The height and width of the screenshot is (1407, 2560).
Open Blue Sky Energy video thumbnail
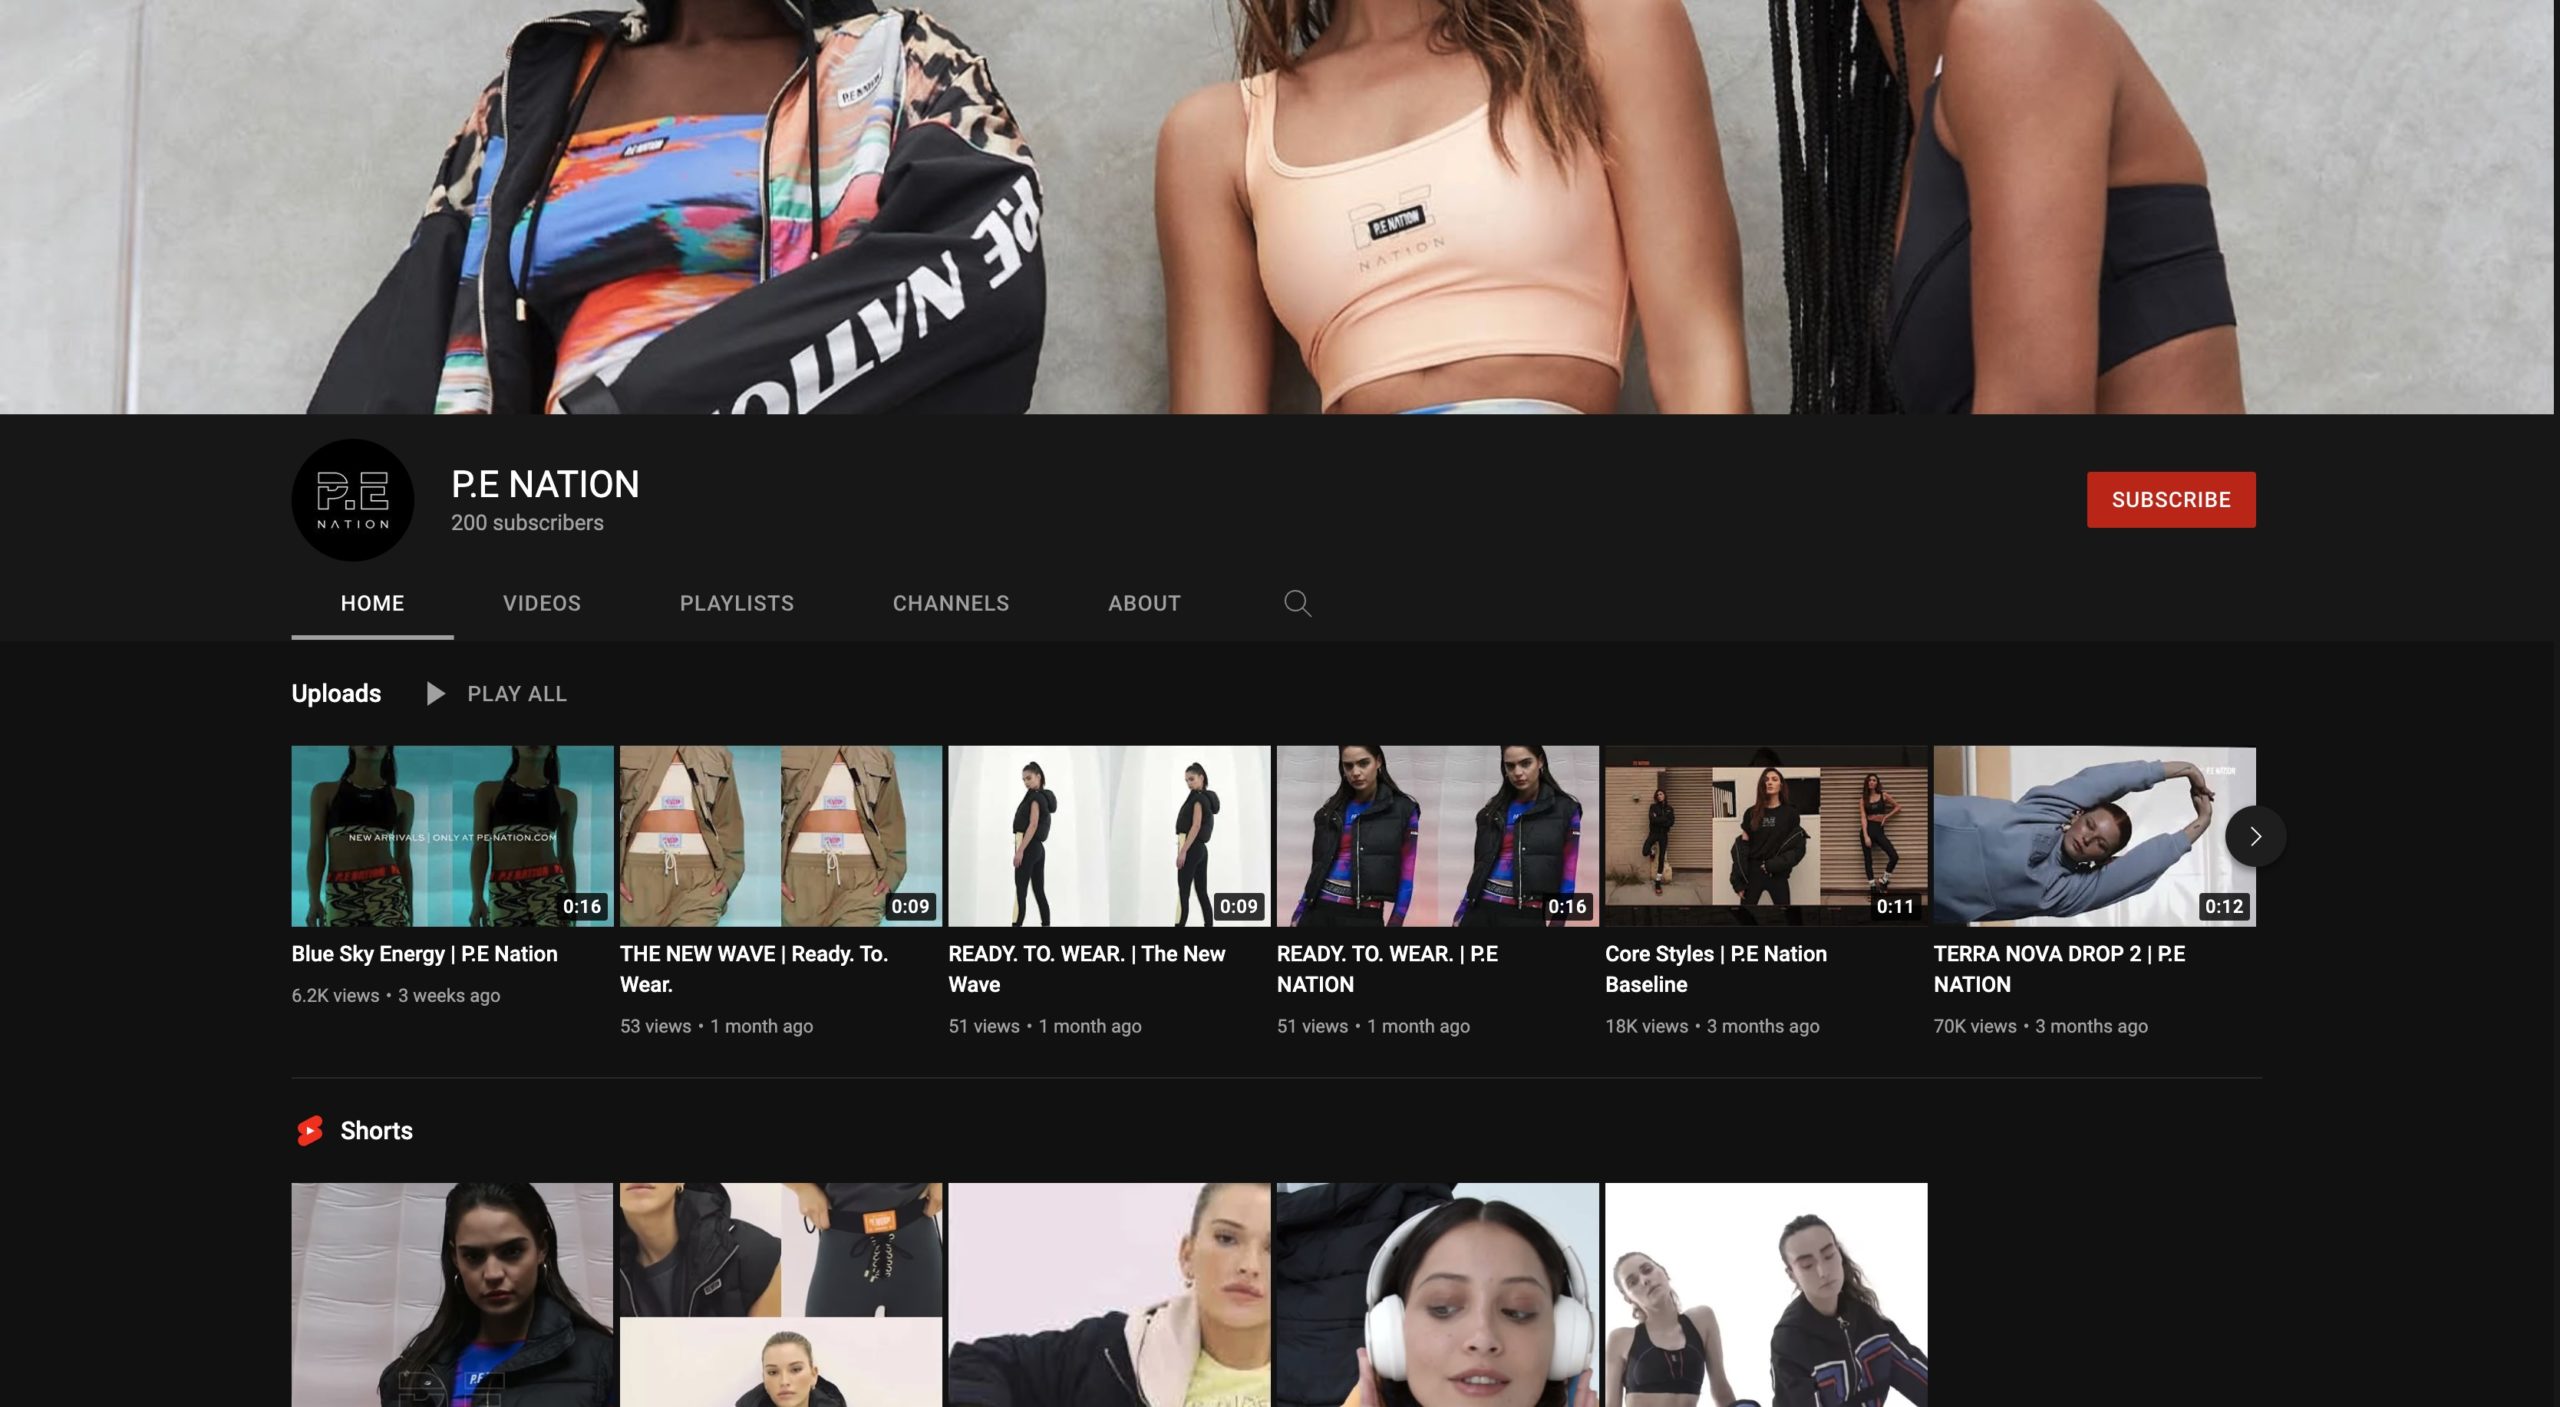[x=452, y=835]
